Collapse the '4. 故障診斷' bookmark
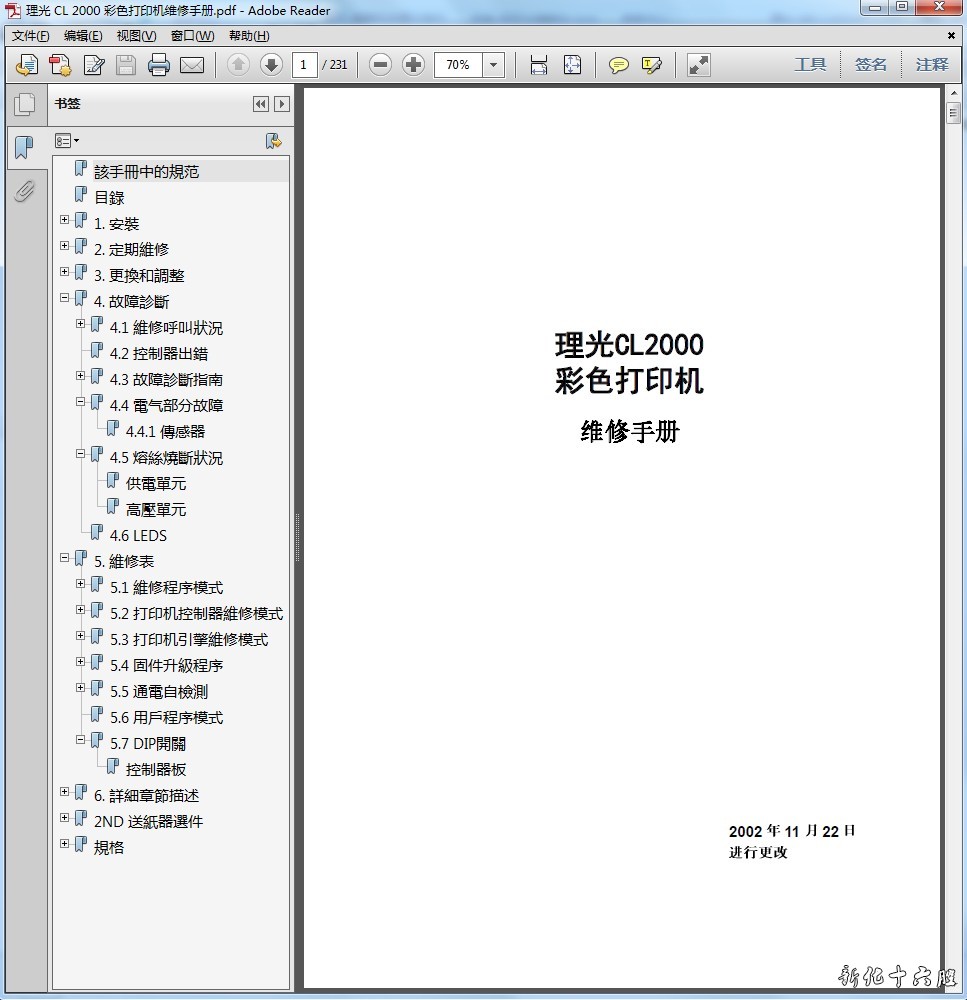 [x=65, y=298]
